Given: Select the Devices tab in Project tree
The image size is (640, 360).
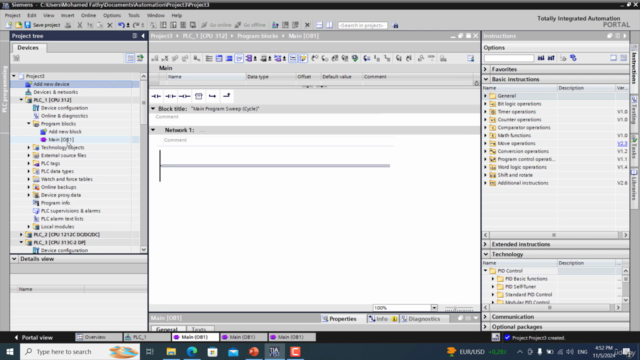Looking at the screenshot, I should click(28, 48).
